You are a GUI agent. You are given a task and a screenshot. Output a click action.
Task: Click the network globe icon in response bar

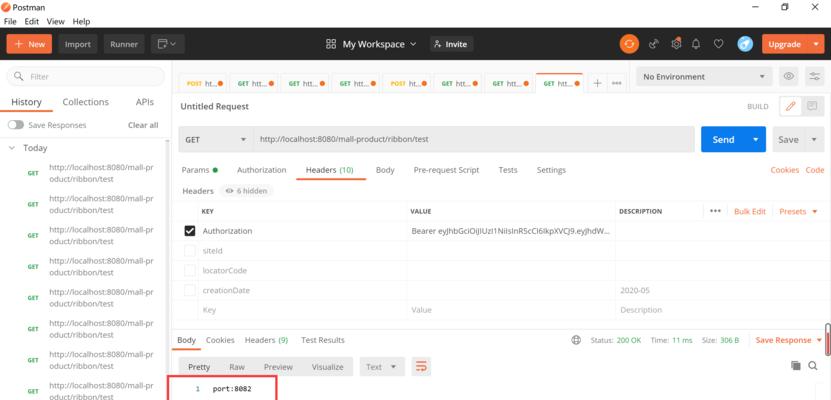(576, 340)
